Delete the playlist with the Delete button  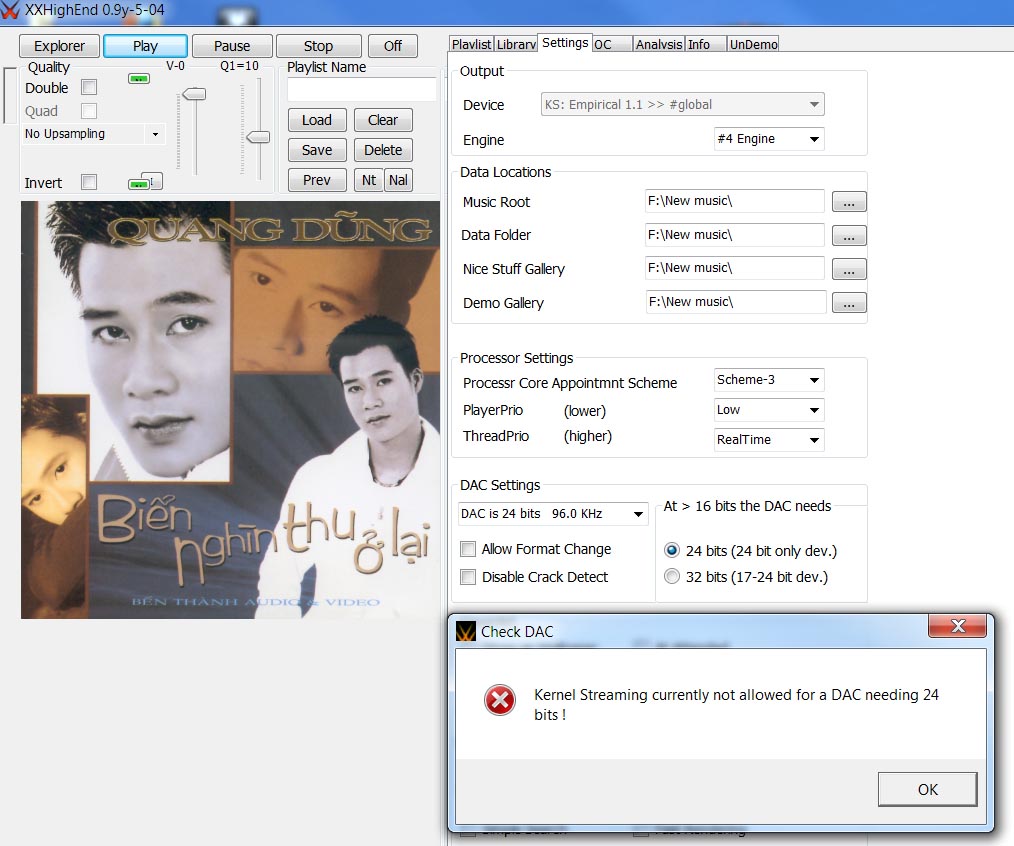point(383,150)
